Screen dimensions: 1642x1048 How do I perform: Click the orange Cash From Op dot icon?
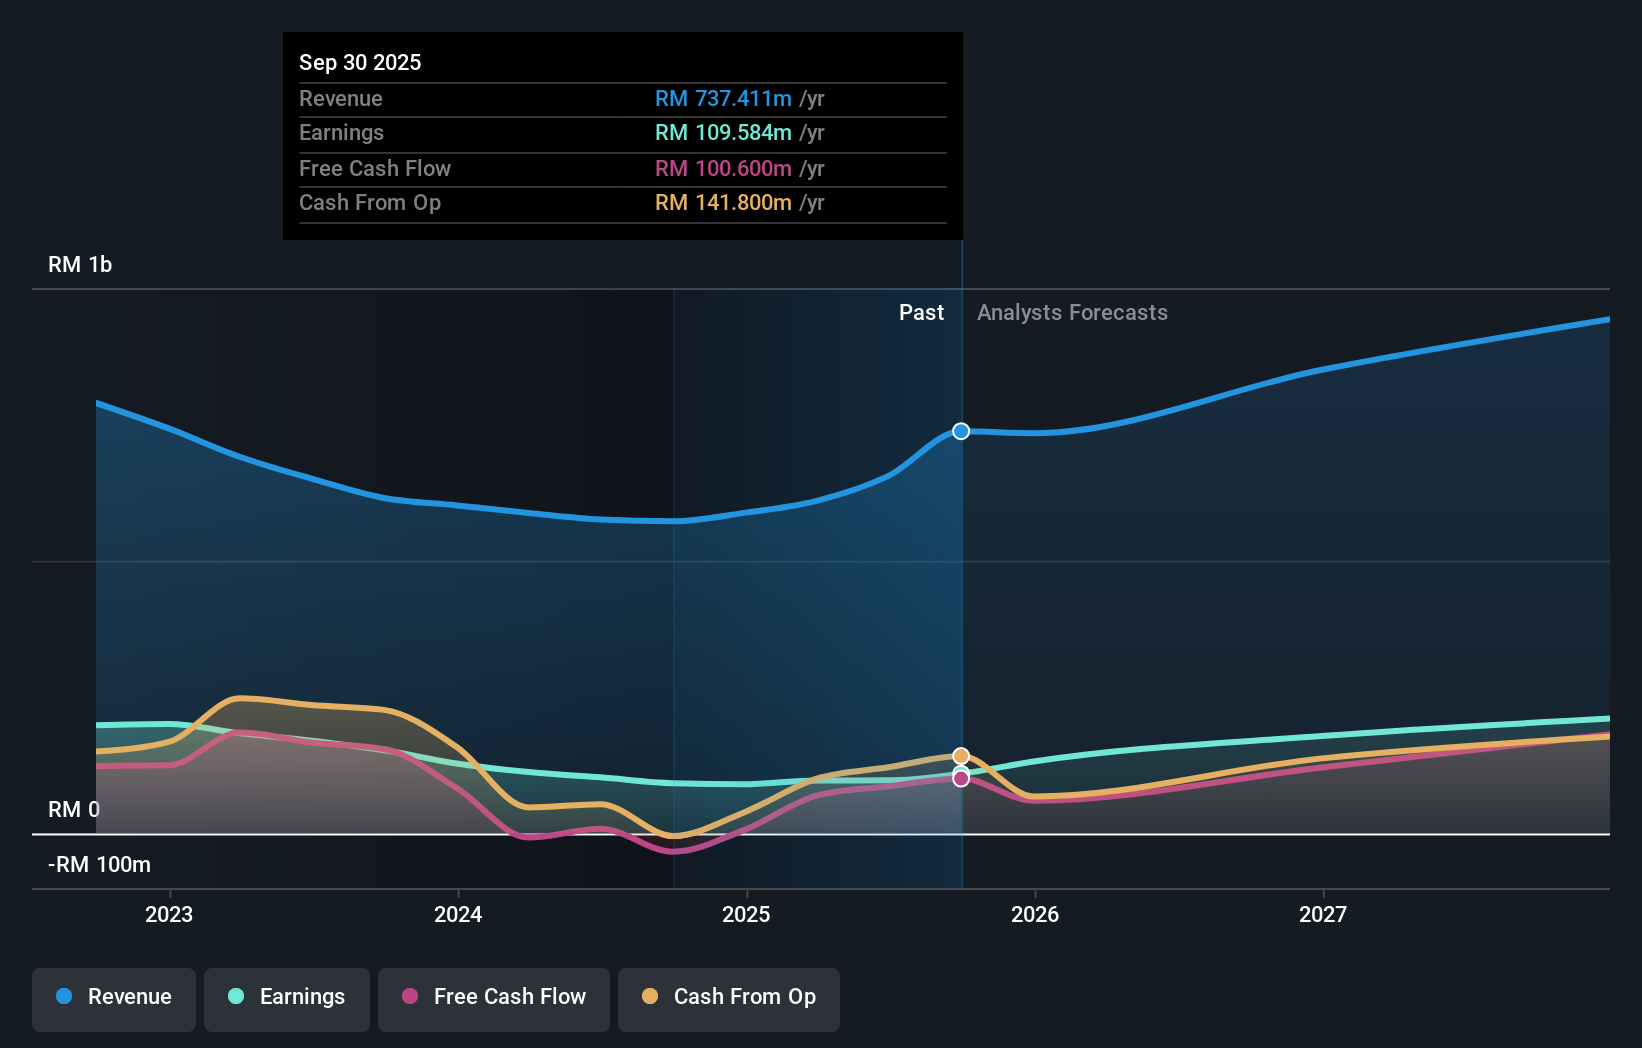[650, 997]
